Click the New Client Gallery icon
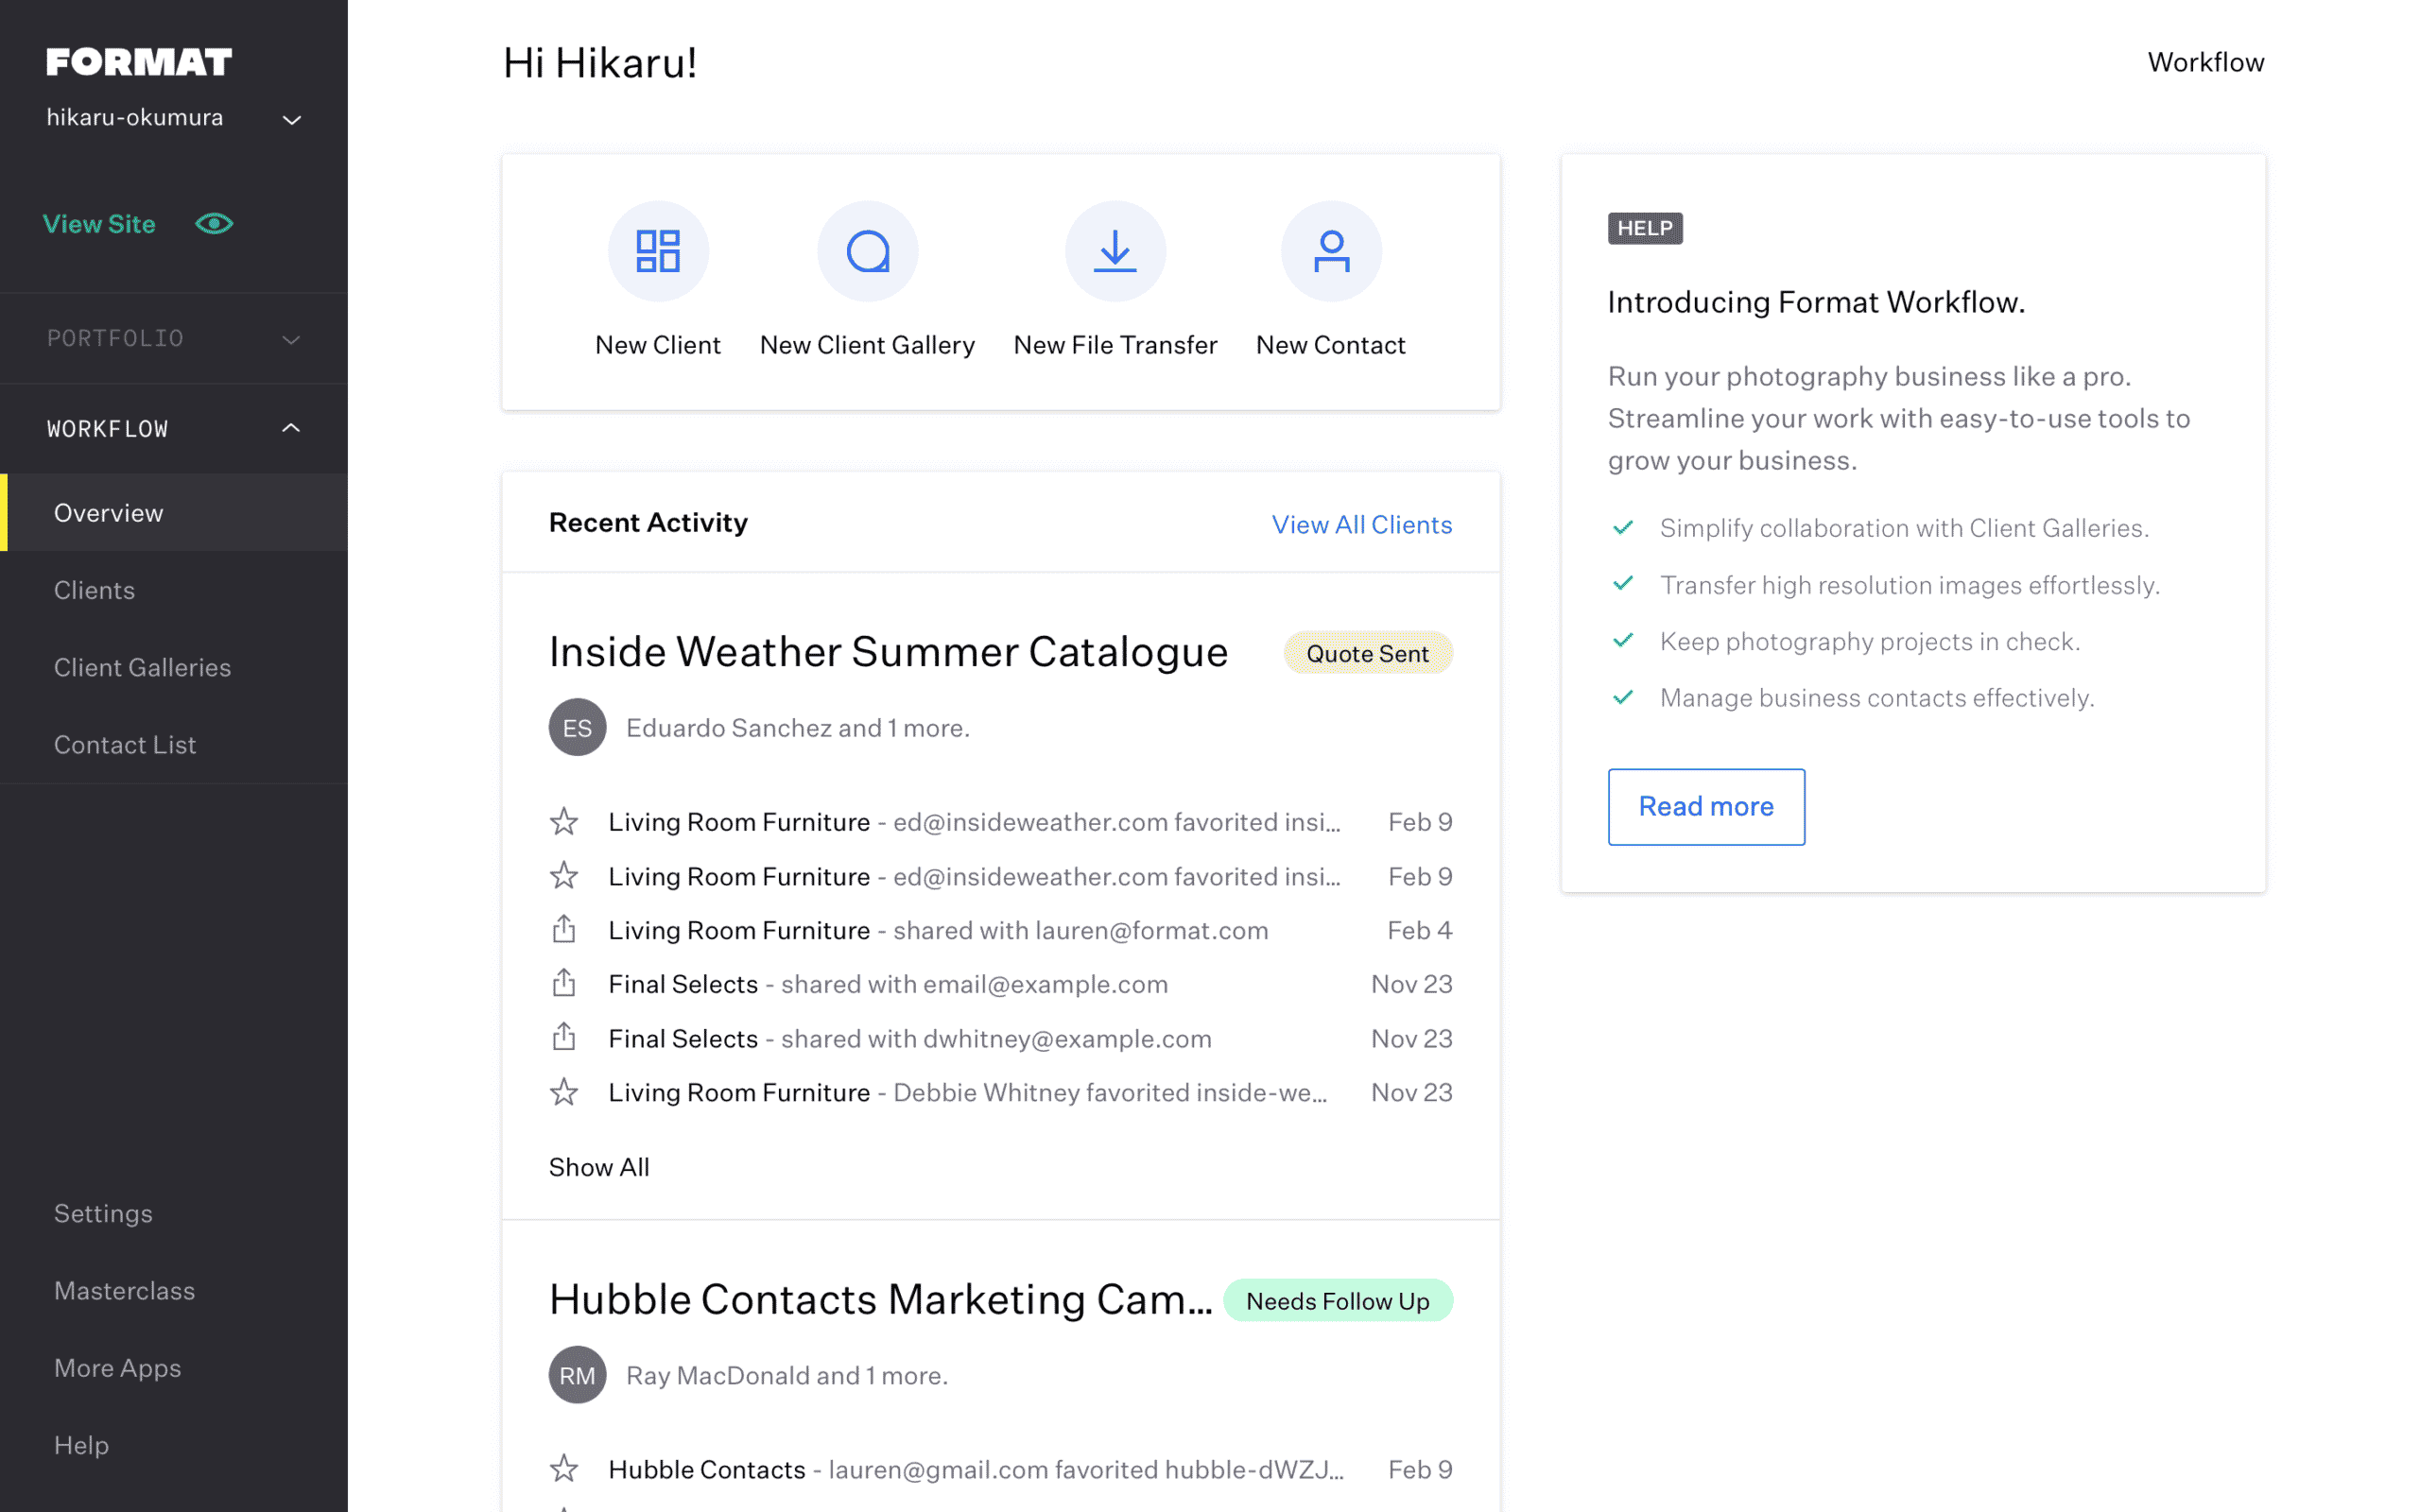The image size is (2420, 1512). click(867, 251)
